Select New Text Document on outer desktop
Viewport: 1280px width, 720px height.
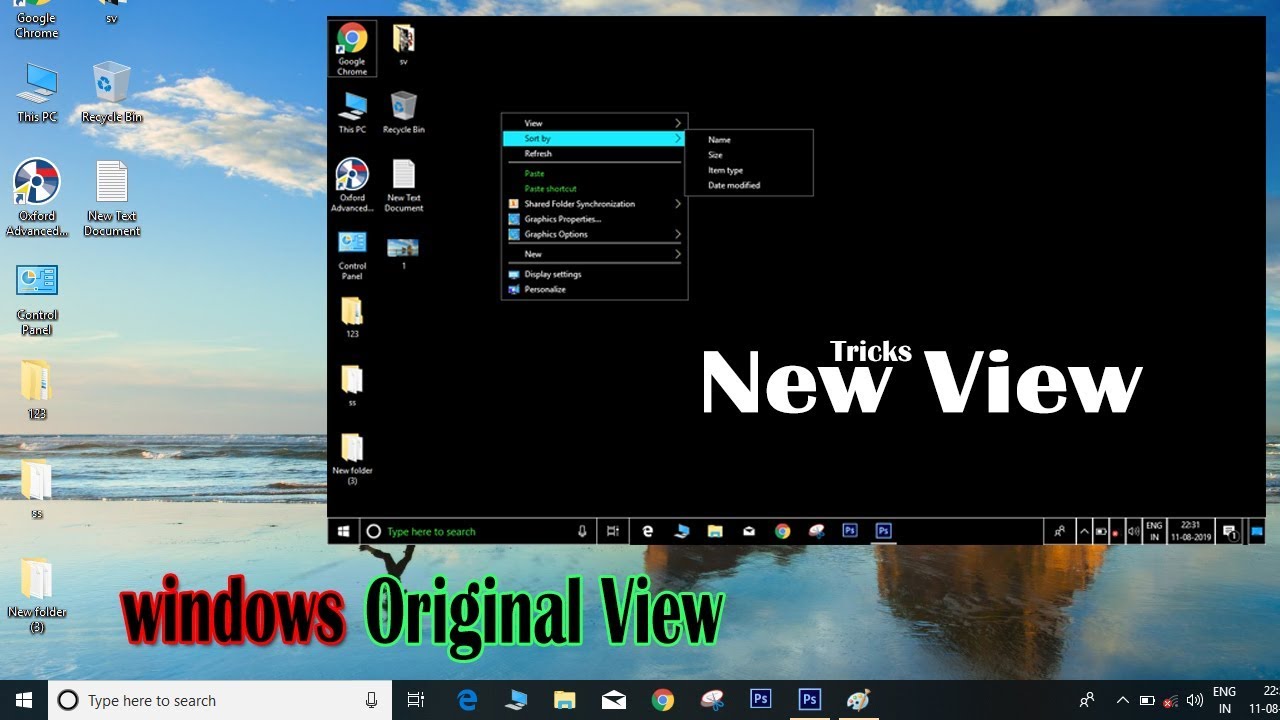tap(112, 198)
